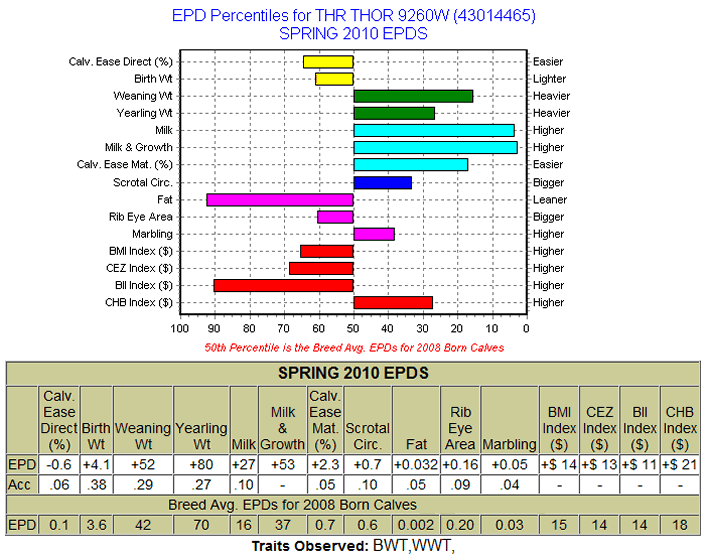The image size is (707, 558).
Task: Click the Acc row label cell
Action: [22, 485]
